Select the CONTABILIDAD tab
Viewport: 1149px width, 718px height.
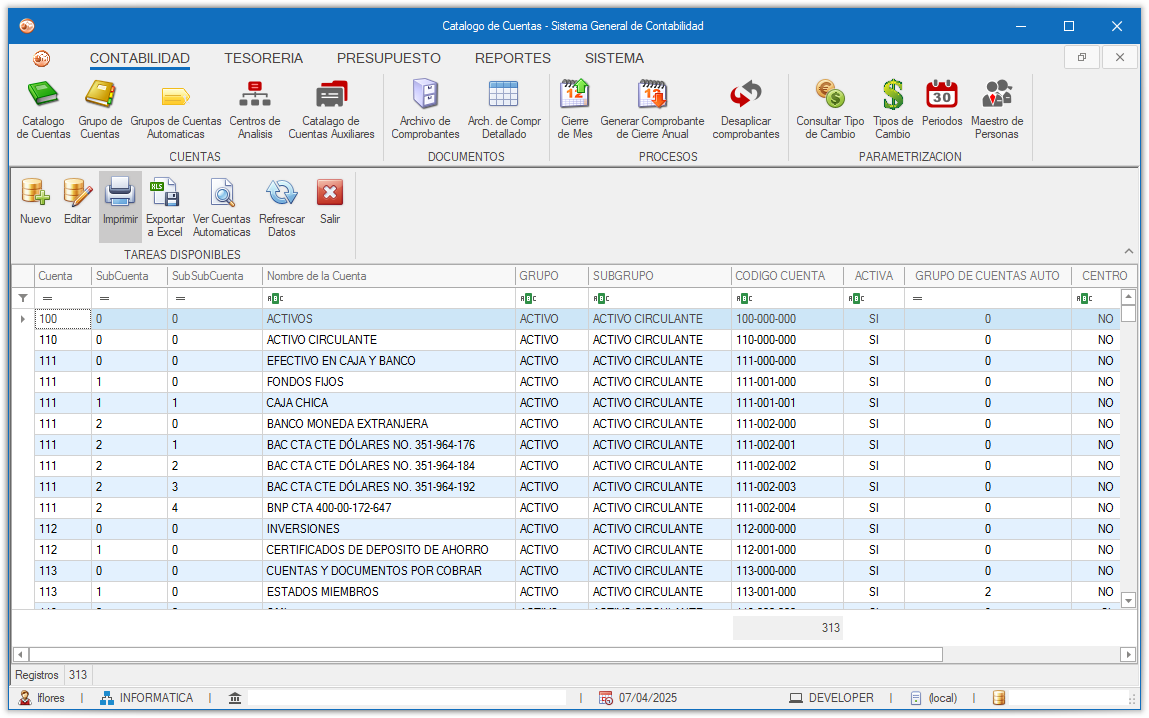[139, 59]
